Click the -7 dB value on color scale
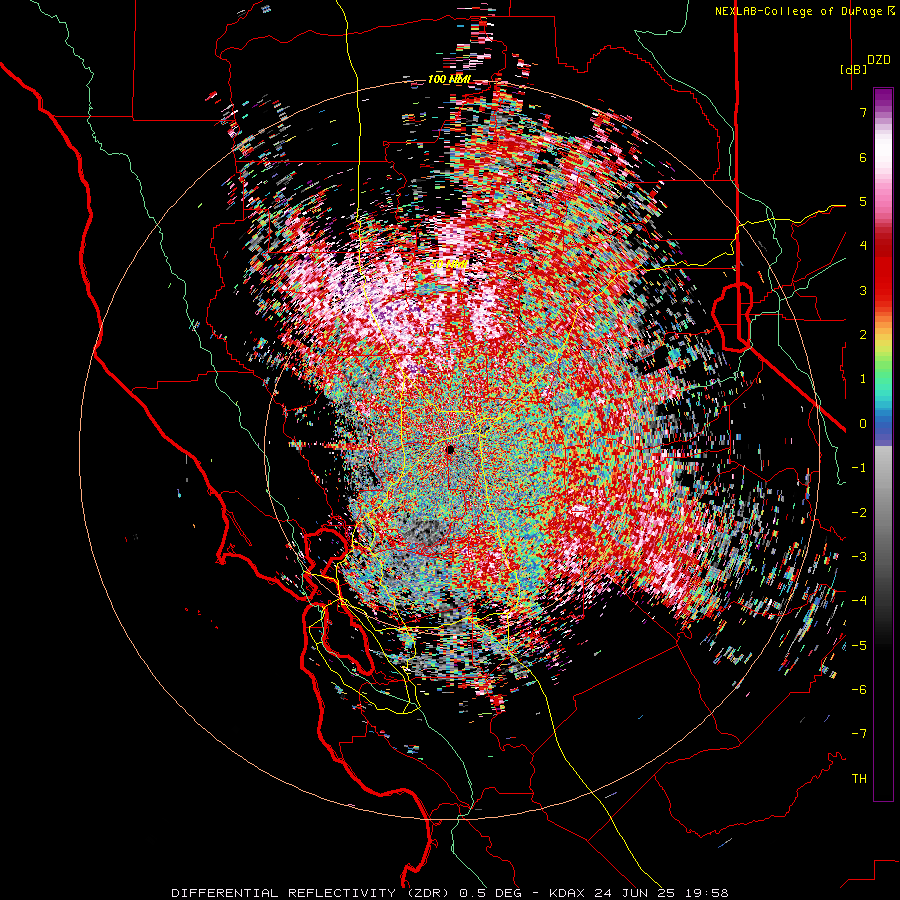900x900 pixels. pos(859,734)
